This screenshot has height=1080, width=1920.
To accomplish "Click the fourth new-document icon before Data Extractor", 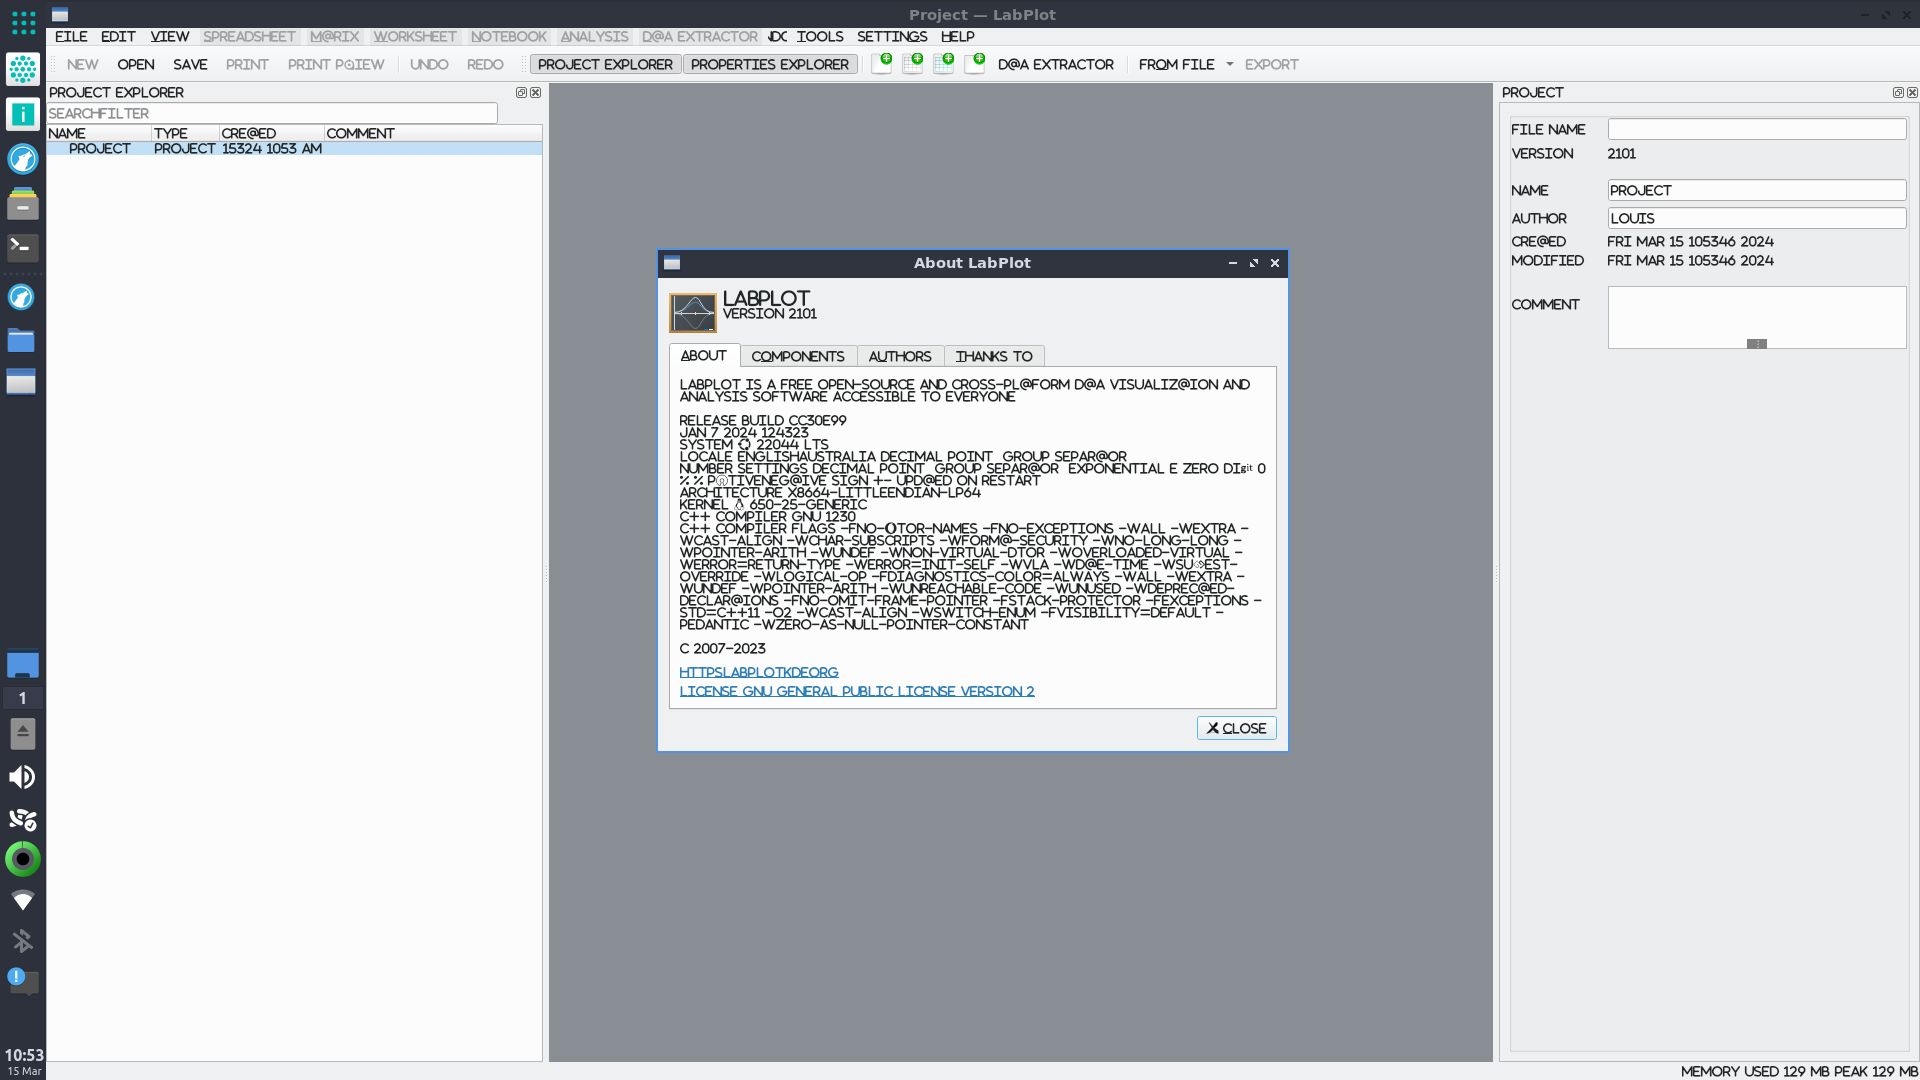I will (974, 64).
